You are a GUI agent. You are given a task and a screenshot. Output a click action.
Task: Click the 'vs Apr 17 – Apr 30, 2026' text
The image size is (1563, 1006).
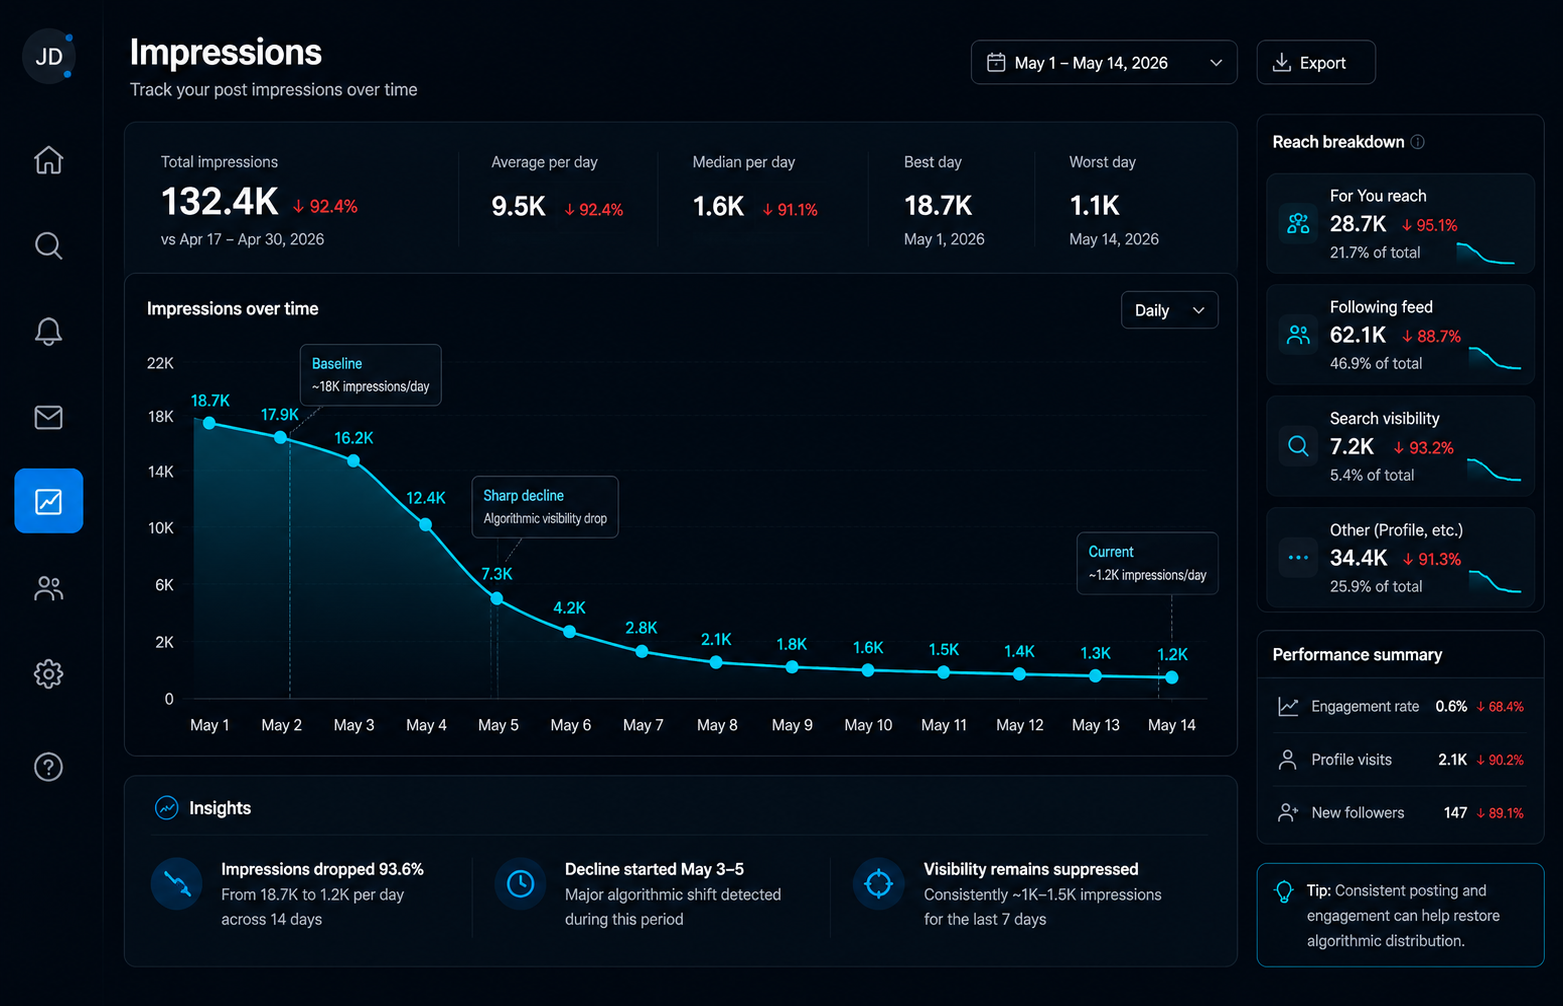point(242,239)
